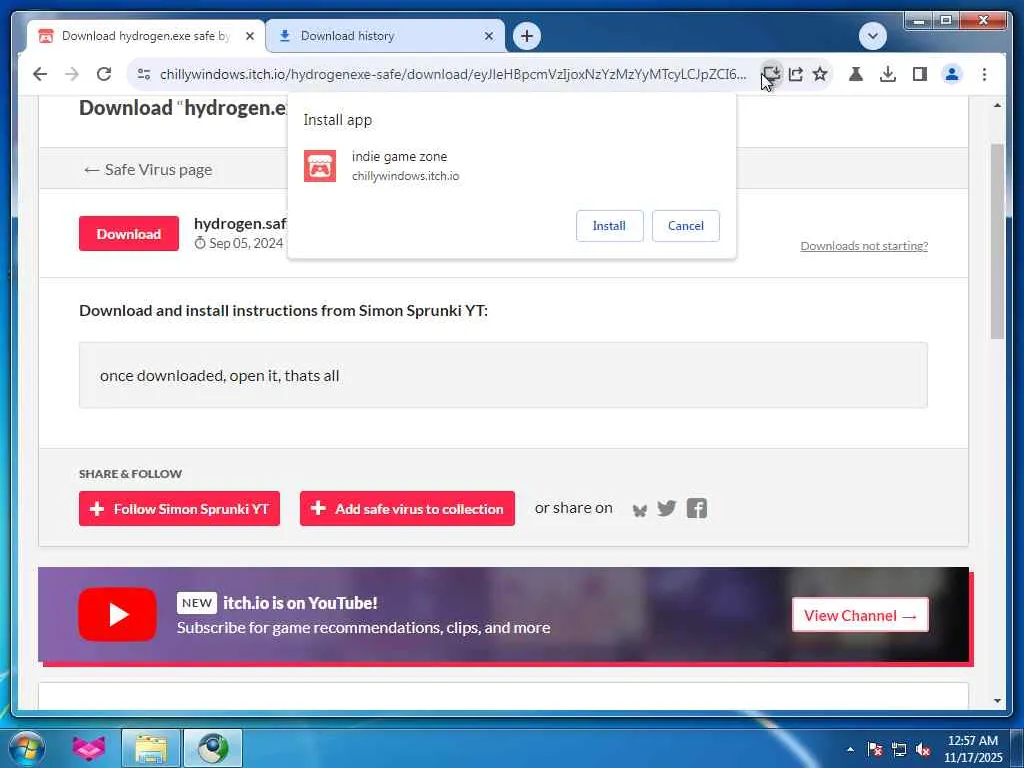Select the Download hydrogen.exe safe tab
This screenshot has width=1024, height=768.
146,36
